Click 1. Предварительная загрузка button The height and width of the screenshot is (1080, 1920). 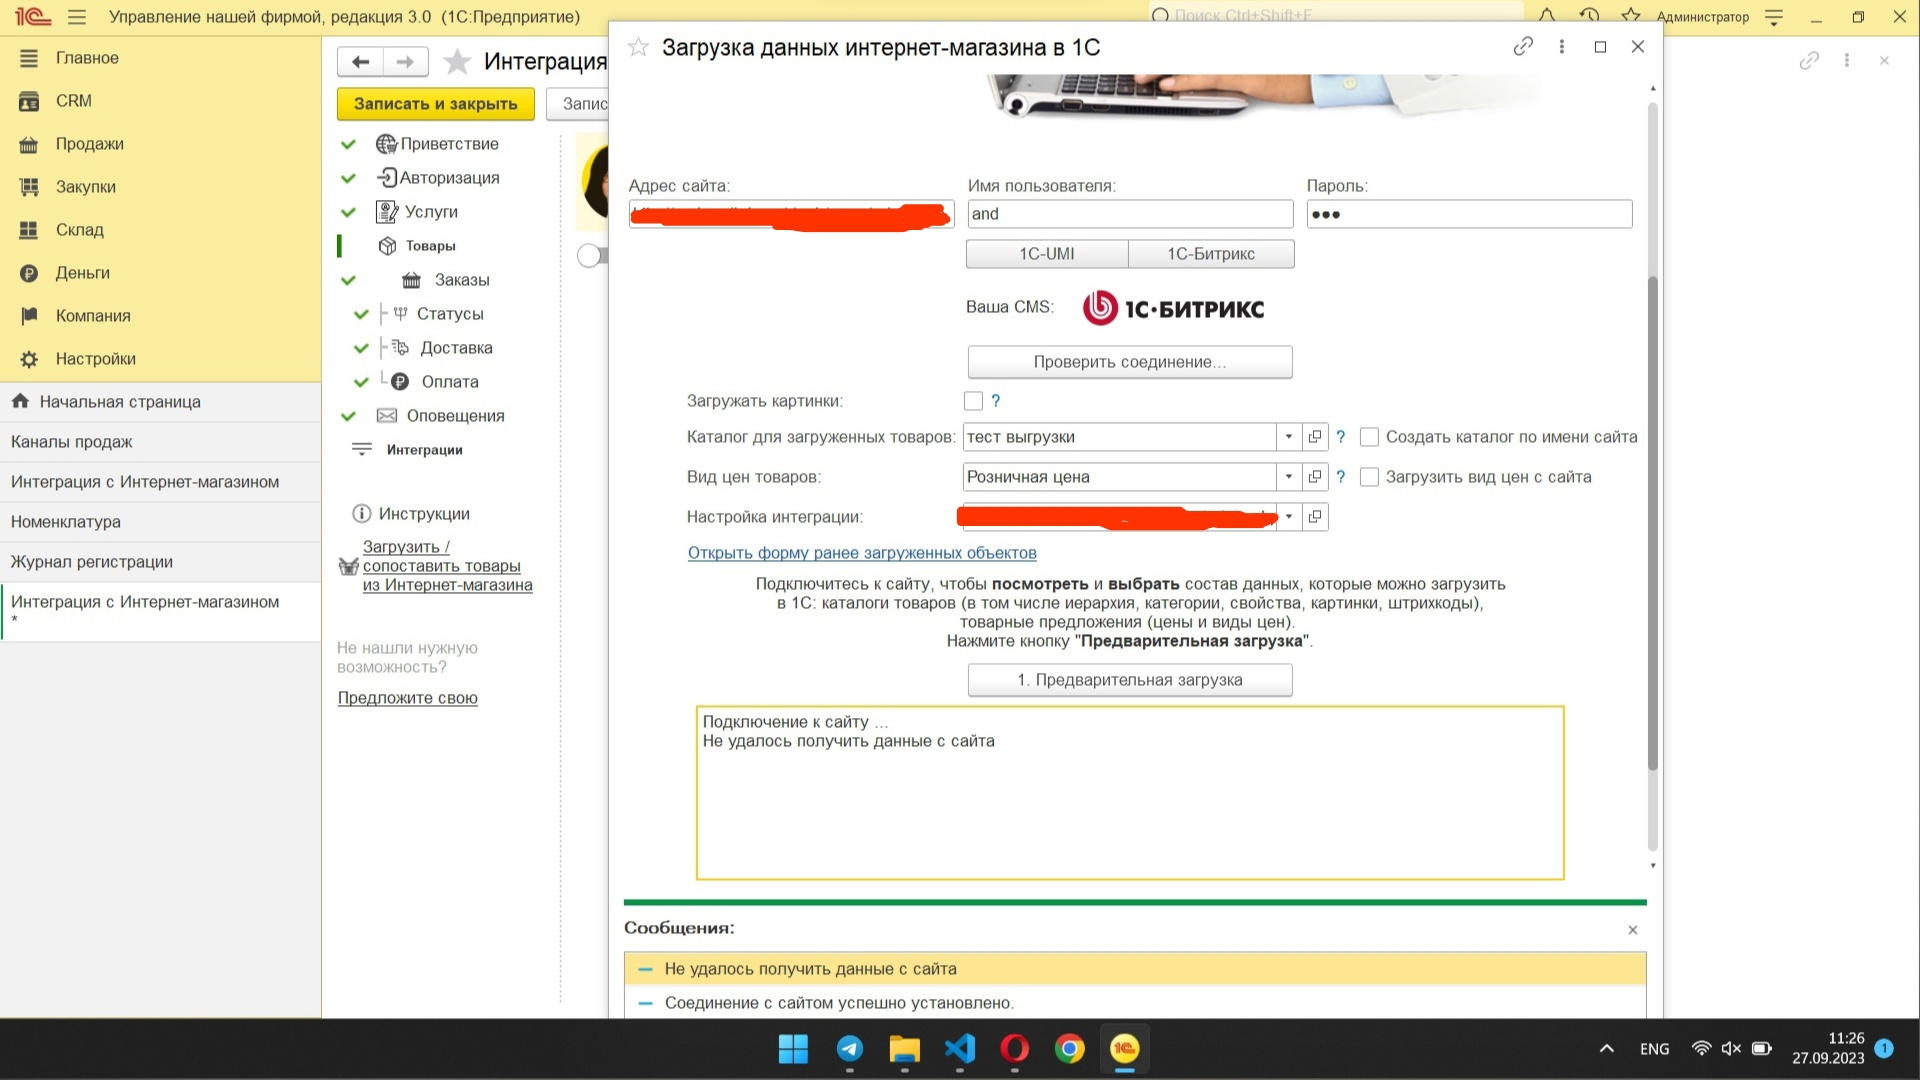pyautogui.click(x=1130, y=680)
